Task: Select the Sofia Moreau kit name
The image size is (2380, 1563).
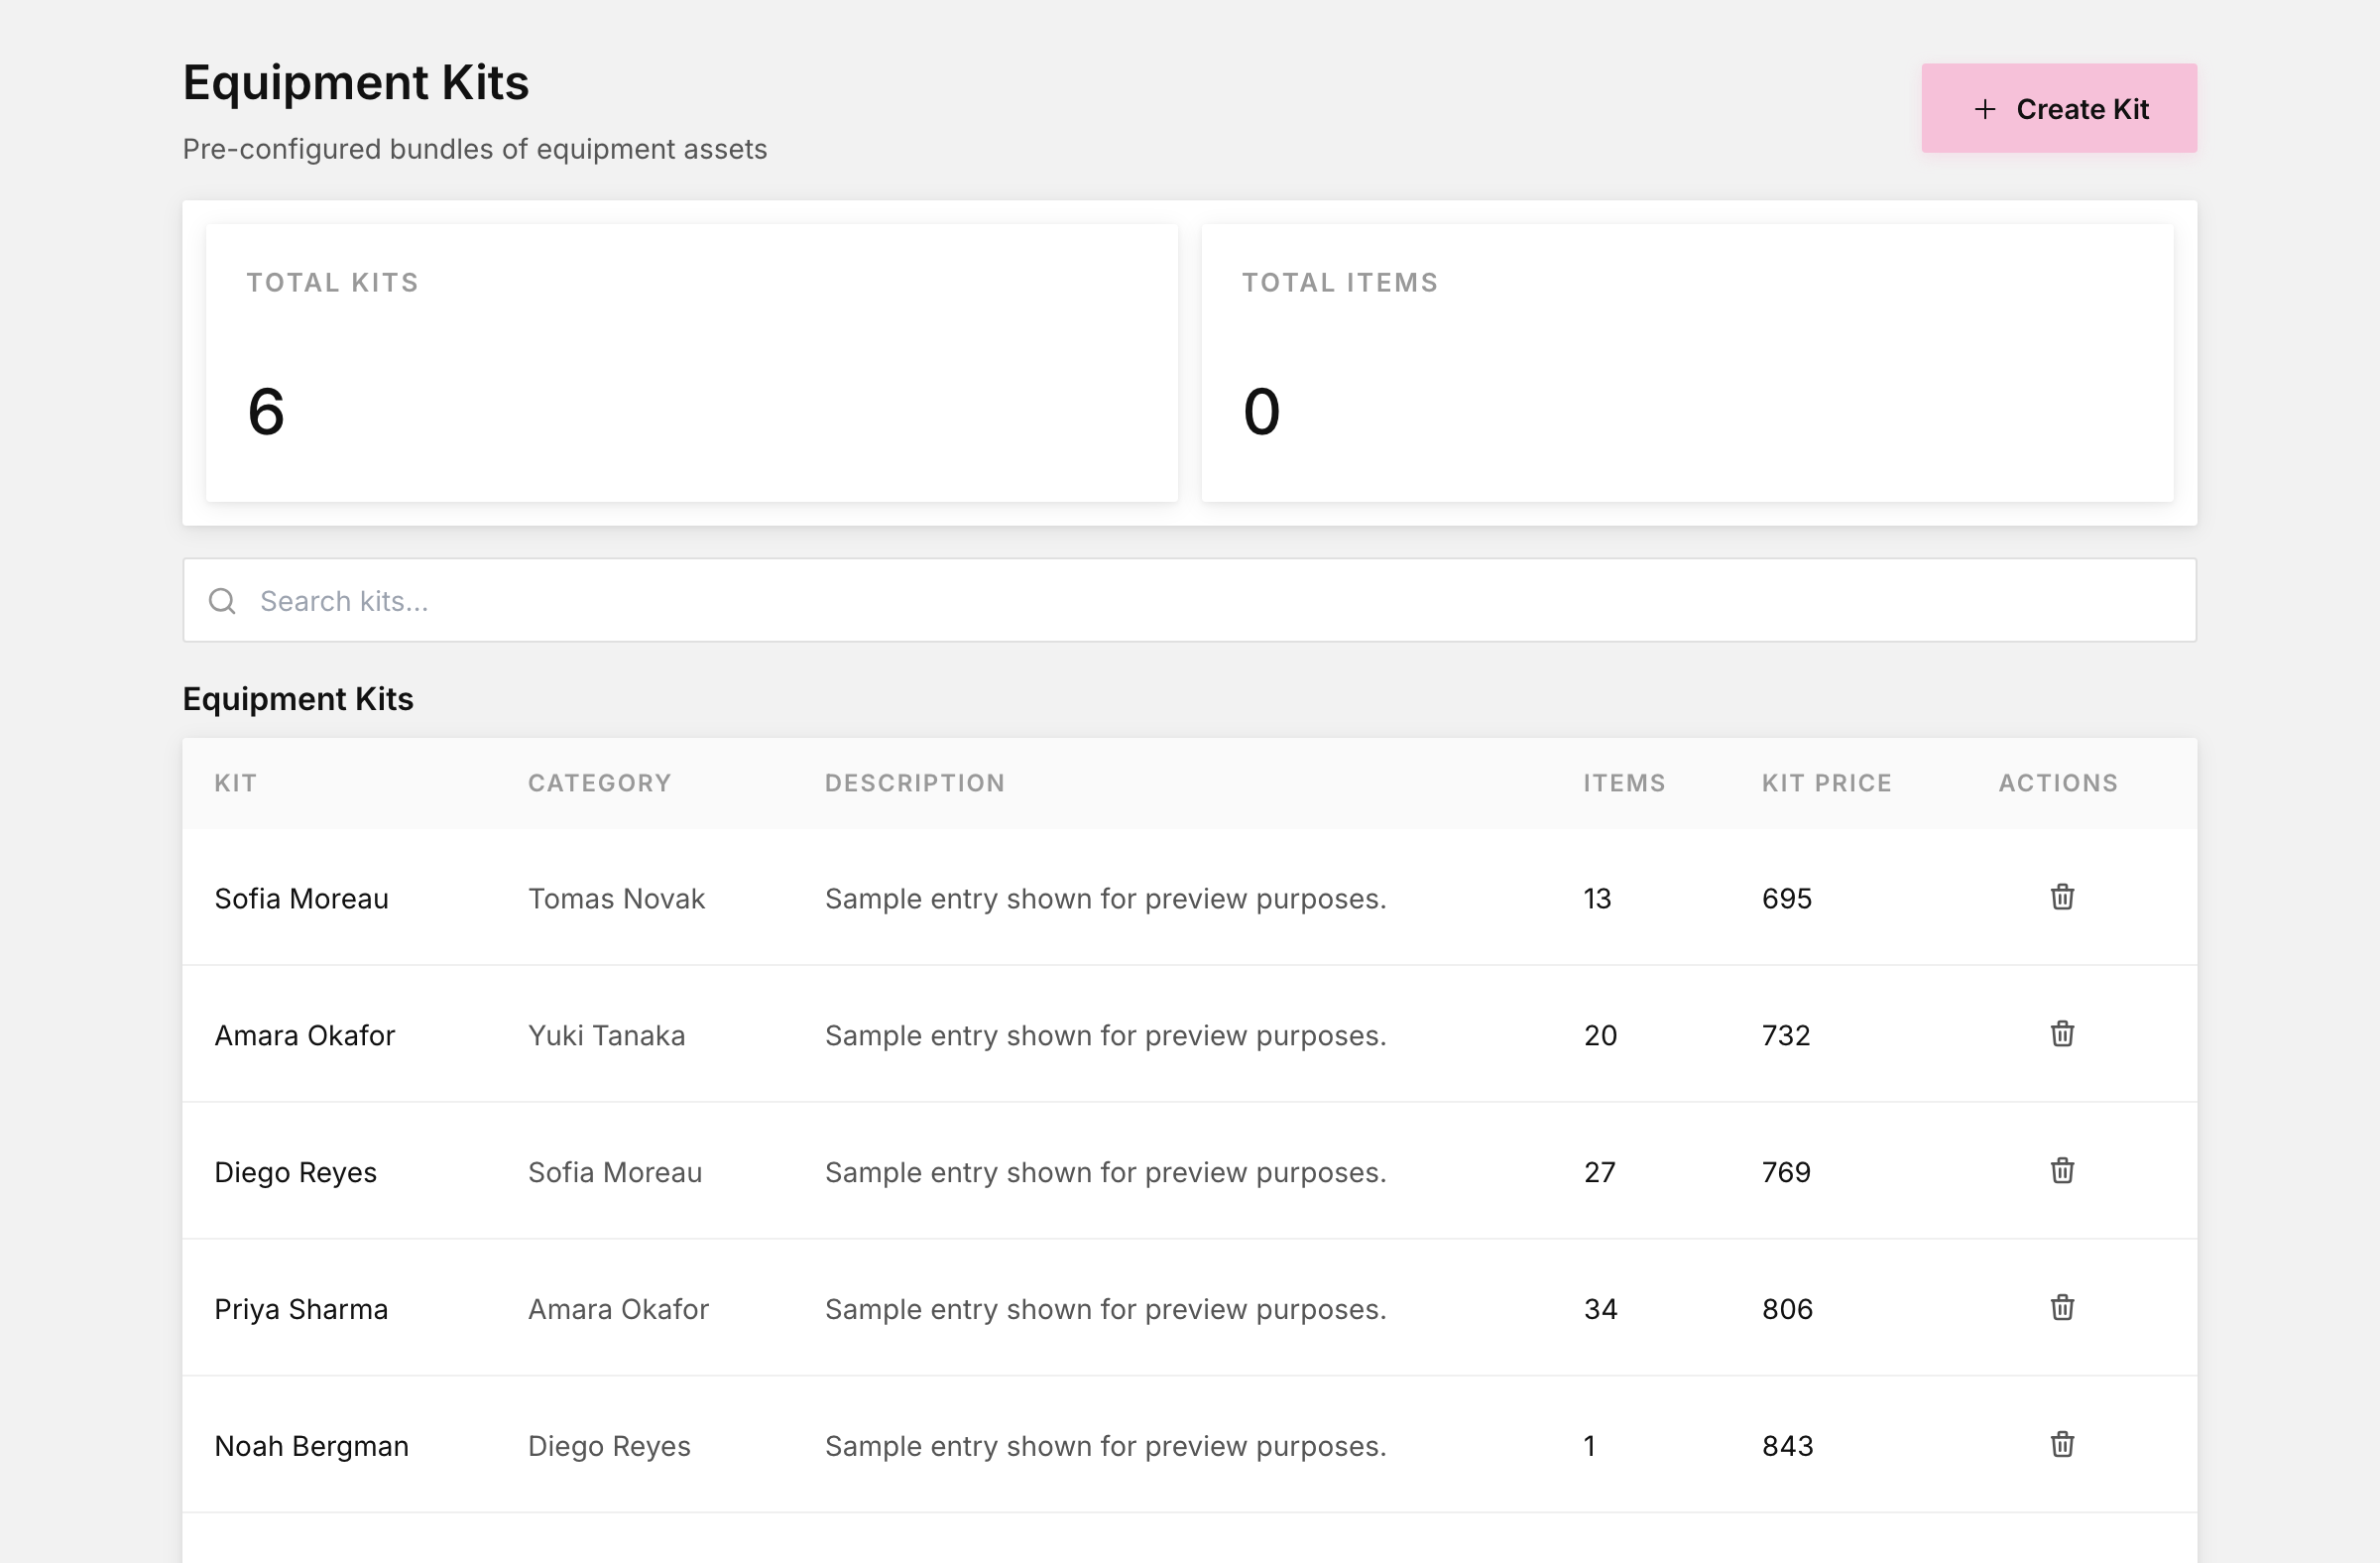Action: coord(301,898)
